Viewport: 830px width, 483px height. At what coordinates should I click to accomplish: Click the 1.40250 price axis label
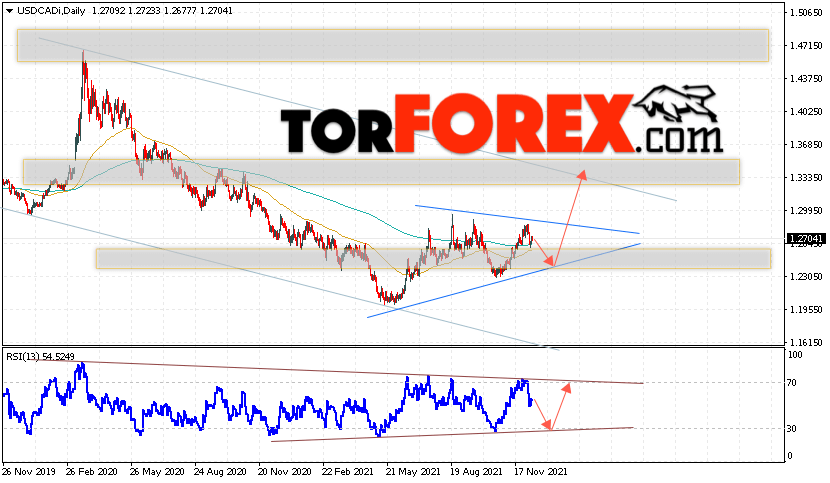pyautogui.click(x=806, y=112)
